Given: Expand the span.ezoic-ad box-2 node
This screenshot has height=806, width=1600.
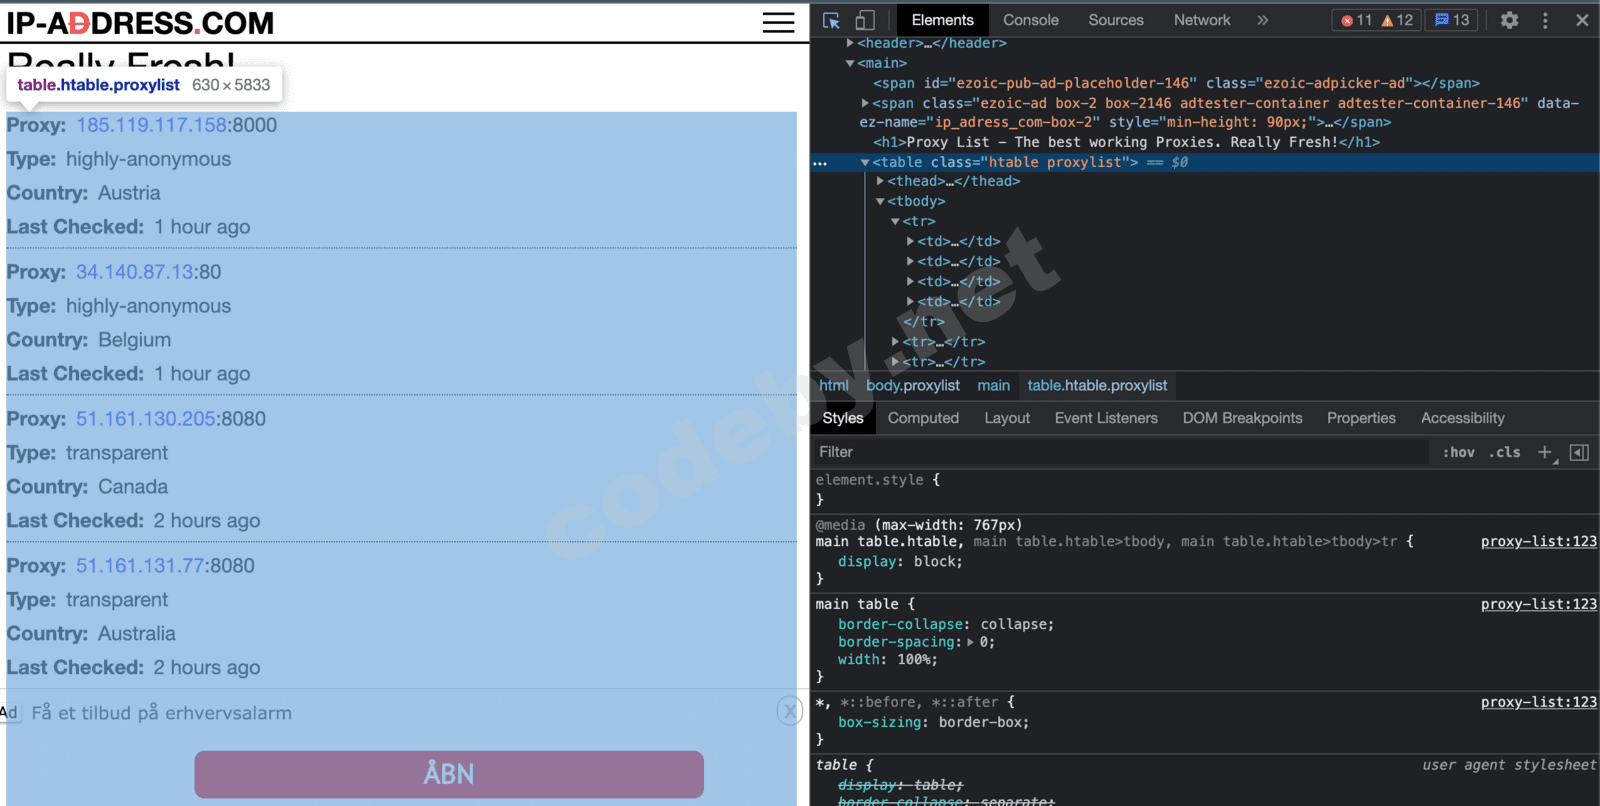Looking at the screenshot, I should pyautogui.click(x=865, y=103).
